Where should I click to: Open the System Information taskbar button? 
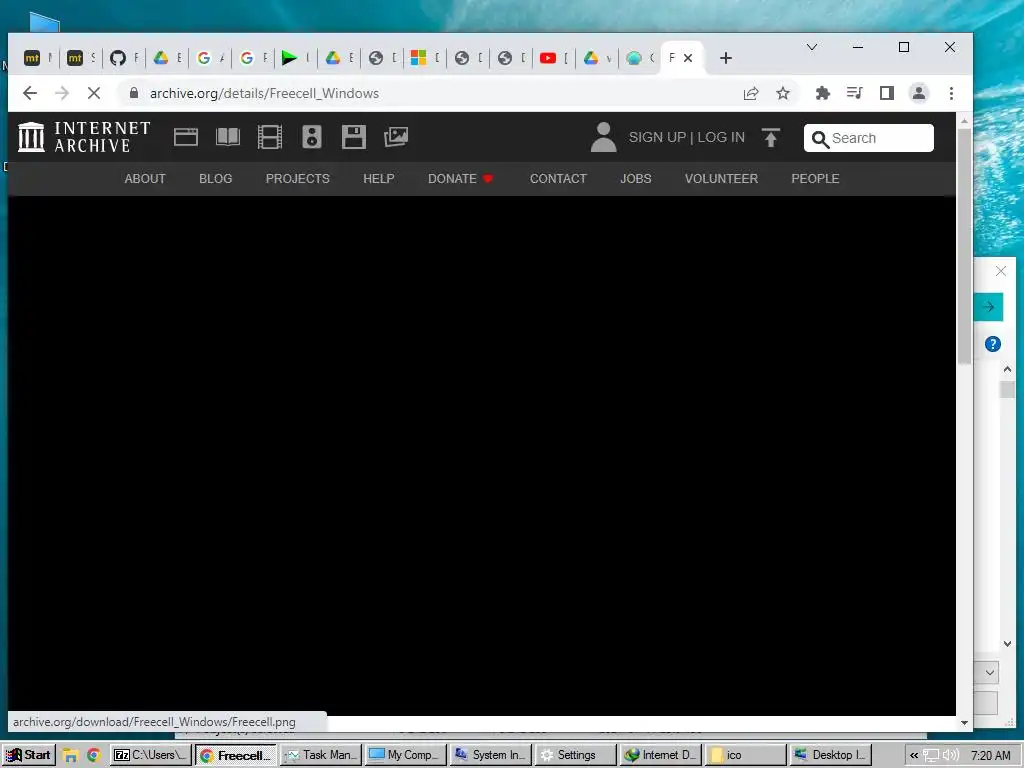(491, 755)
